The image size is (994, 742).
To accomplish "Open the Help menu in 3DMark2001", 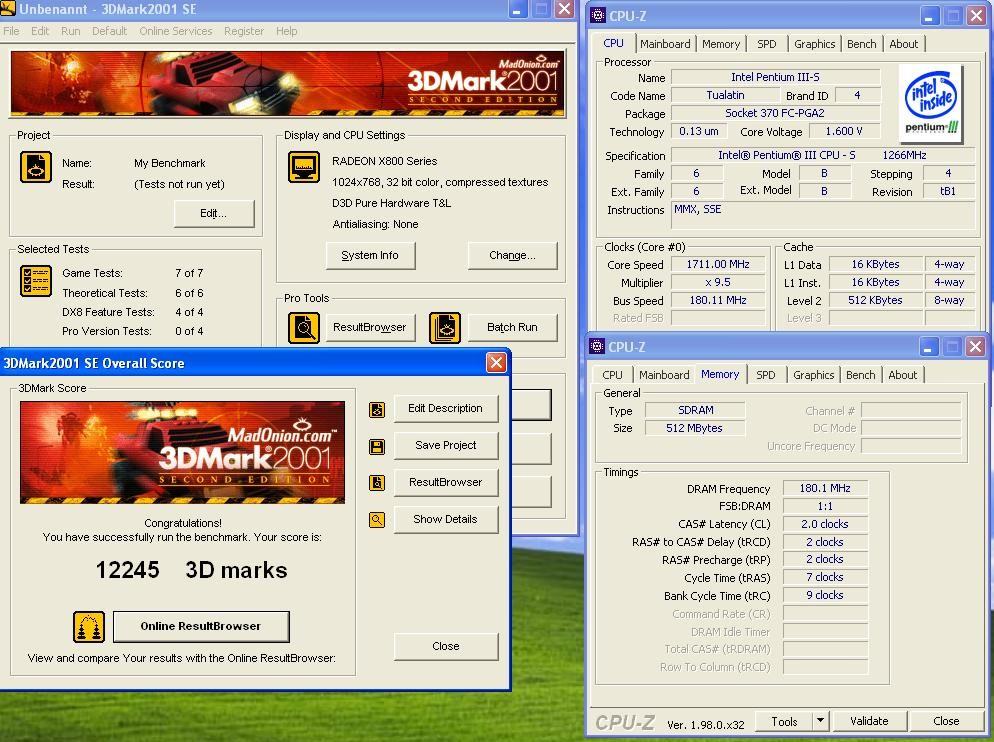I will click(x=287, y=31).
